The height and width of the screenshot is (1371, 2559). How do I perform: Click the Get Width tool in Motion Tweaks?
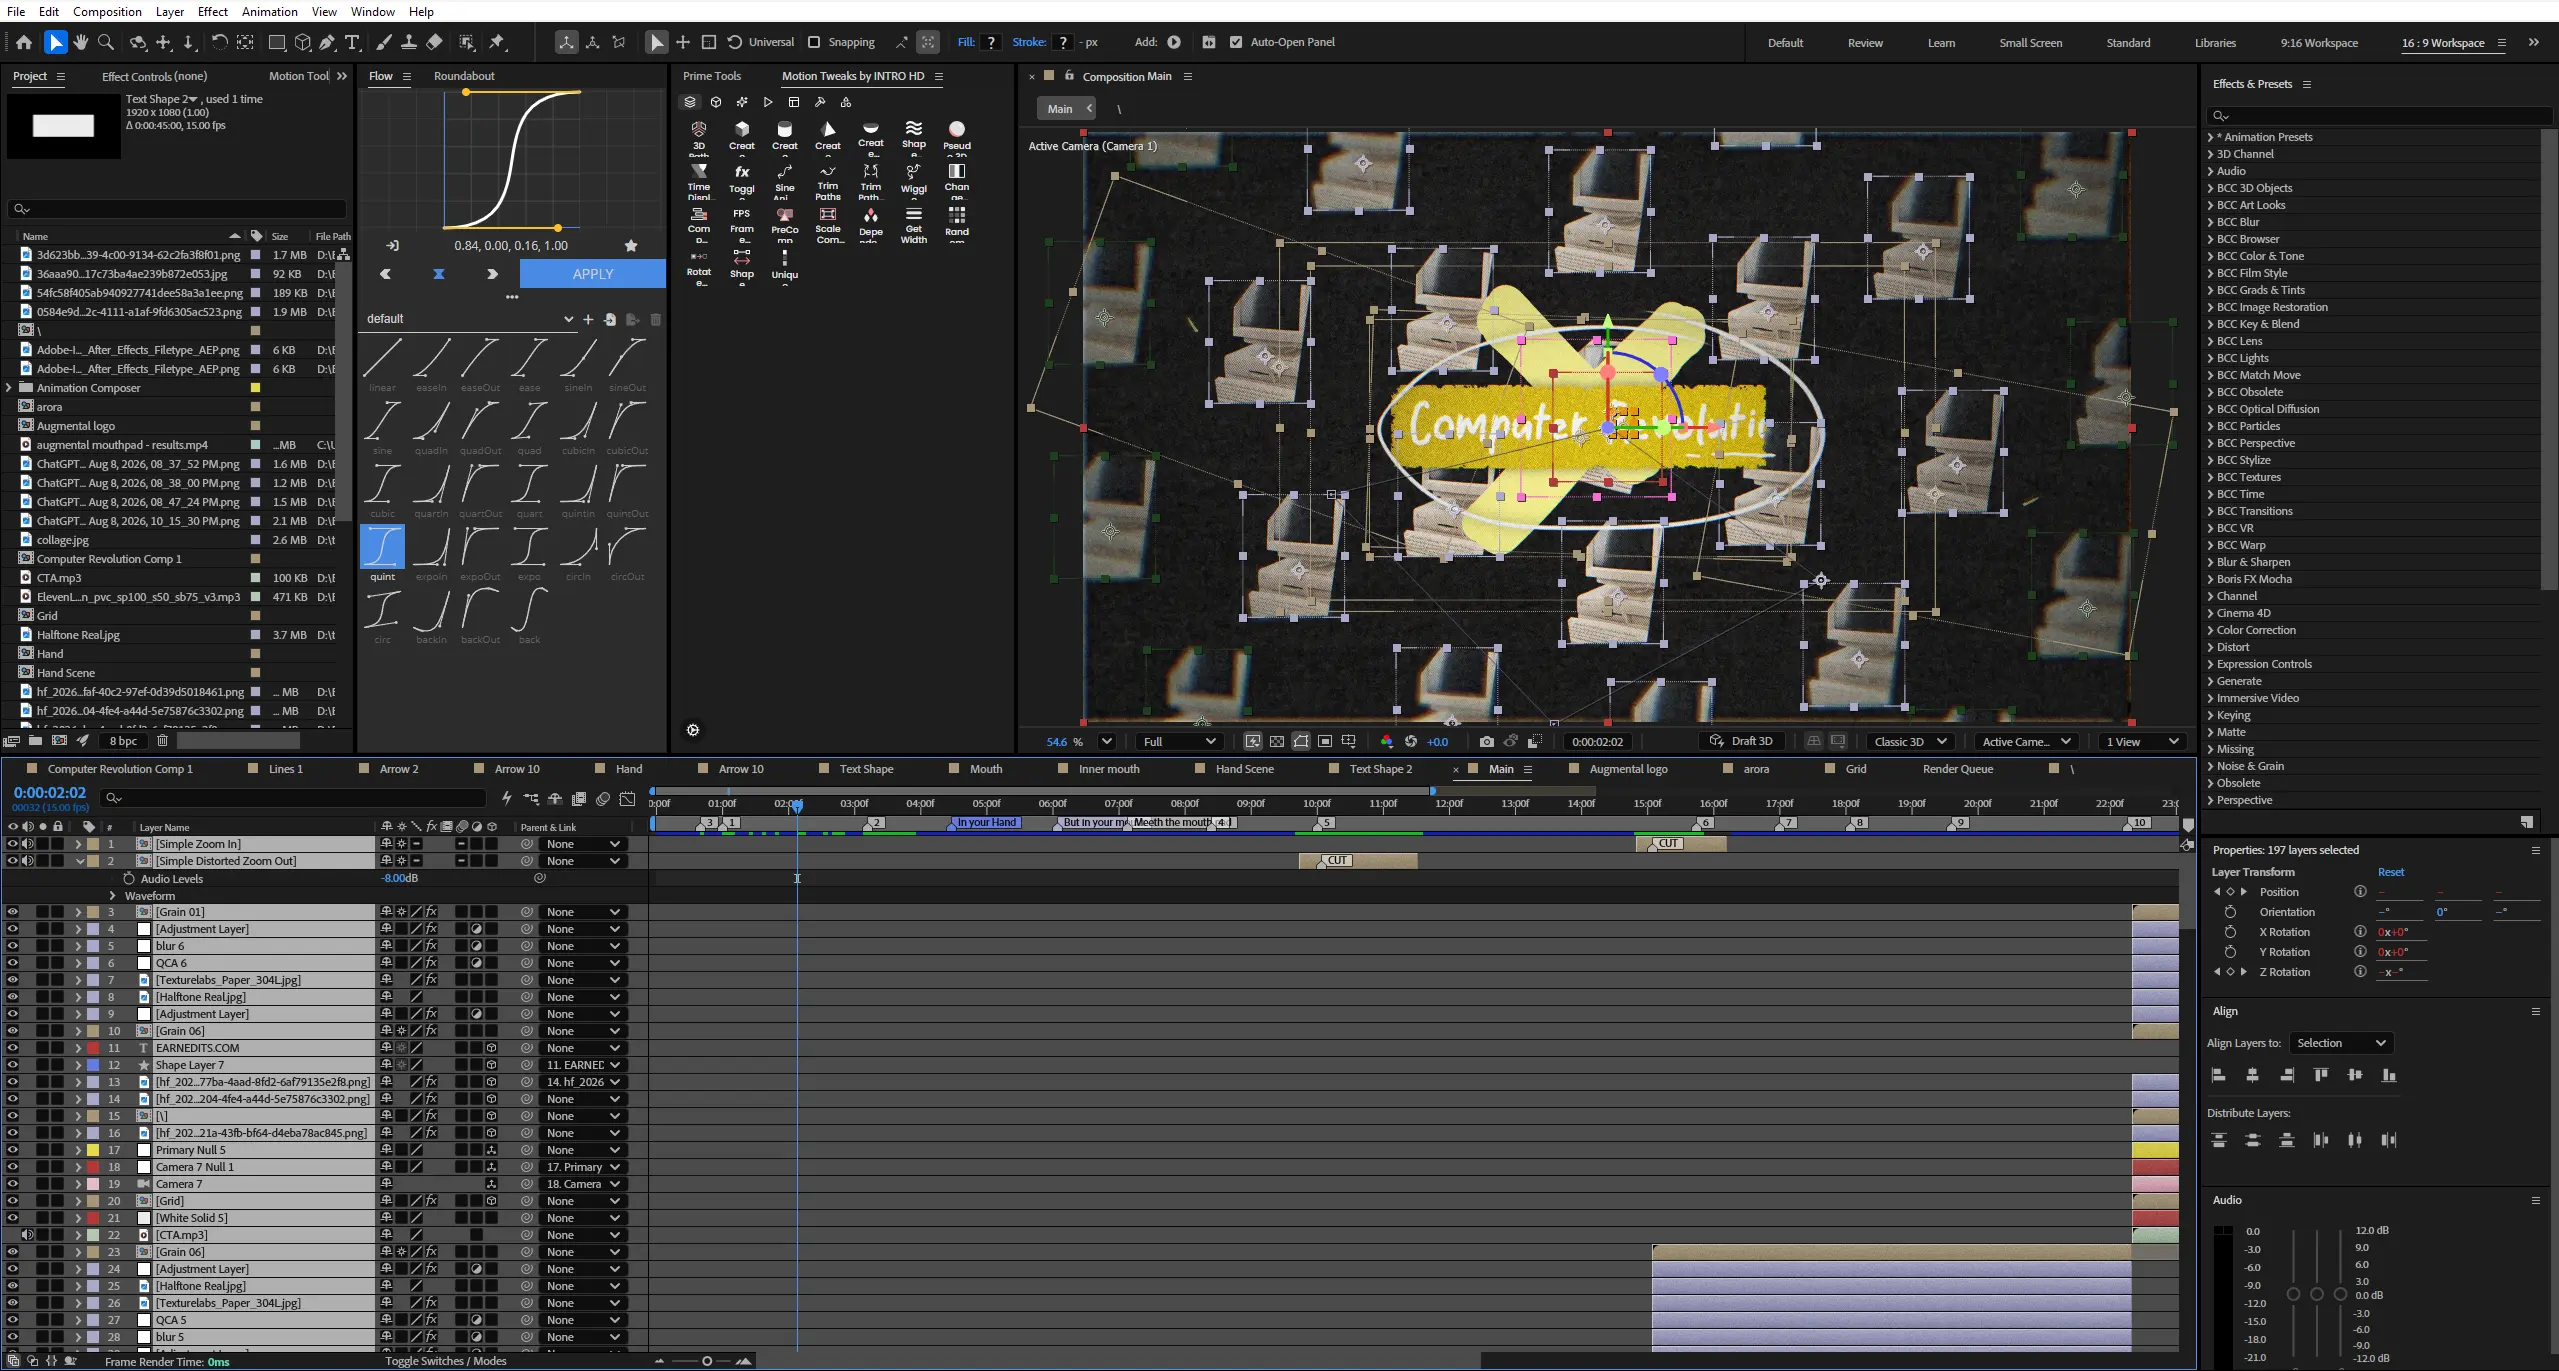click(x=914, y=225)
